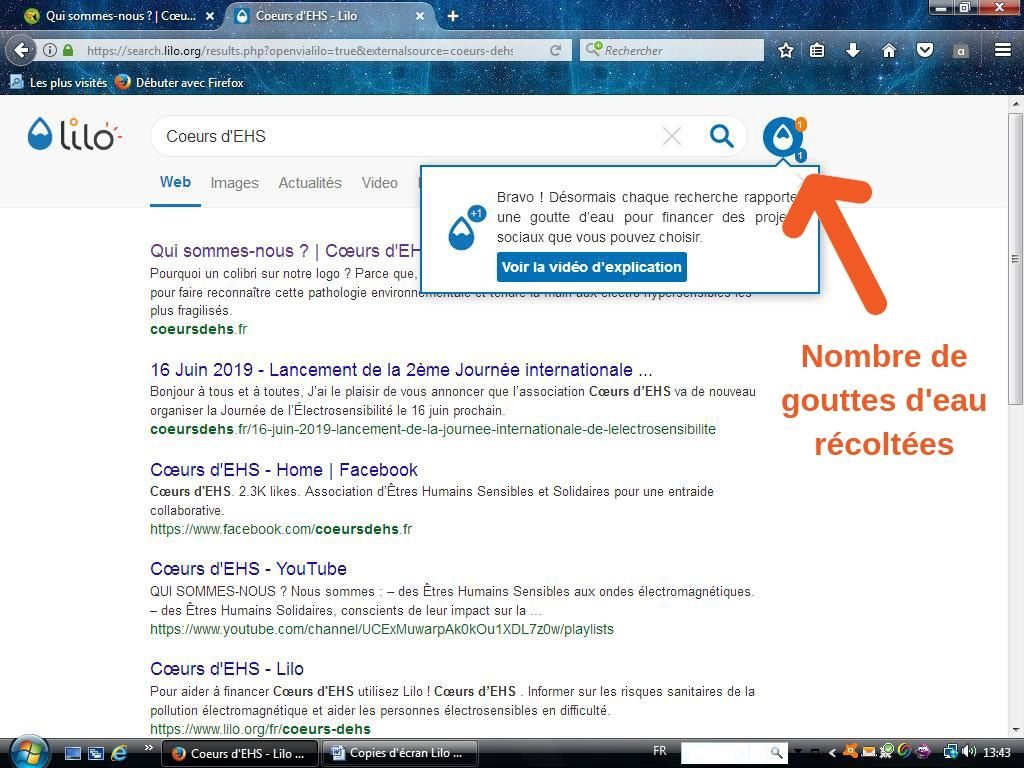The width and height of the screenshot is (1024, 768).
Task: Open the Downloads arrow icon
Action: (x=853, y=50)
